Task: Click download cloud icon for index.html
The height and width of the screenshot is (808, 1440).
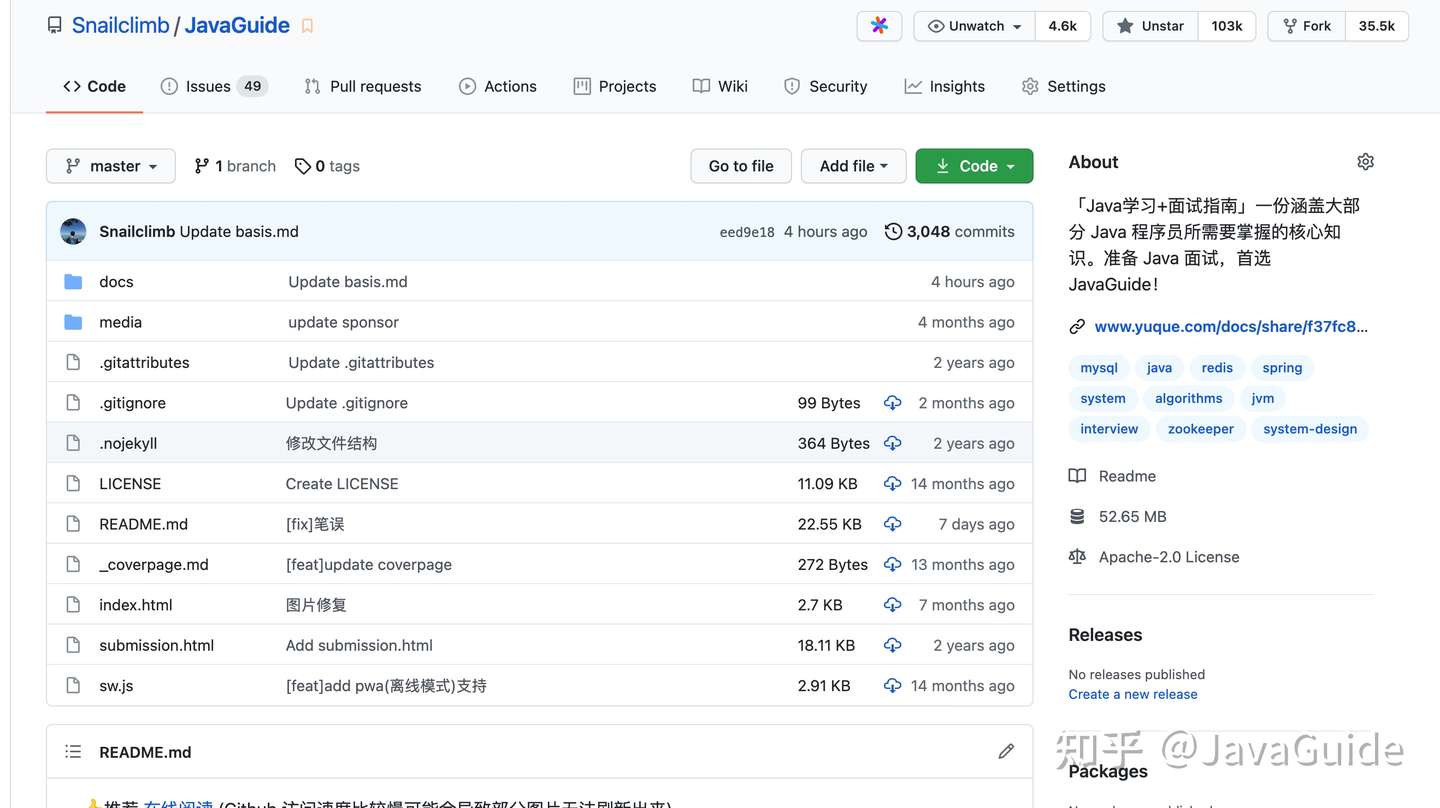Action: (892, 605)
